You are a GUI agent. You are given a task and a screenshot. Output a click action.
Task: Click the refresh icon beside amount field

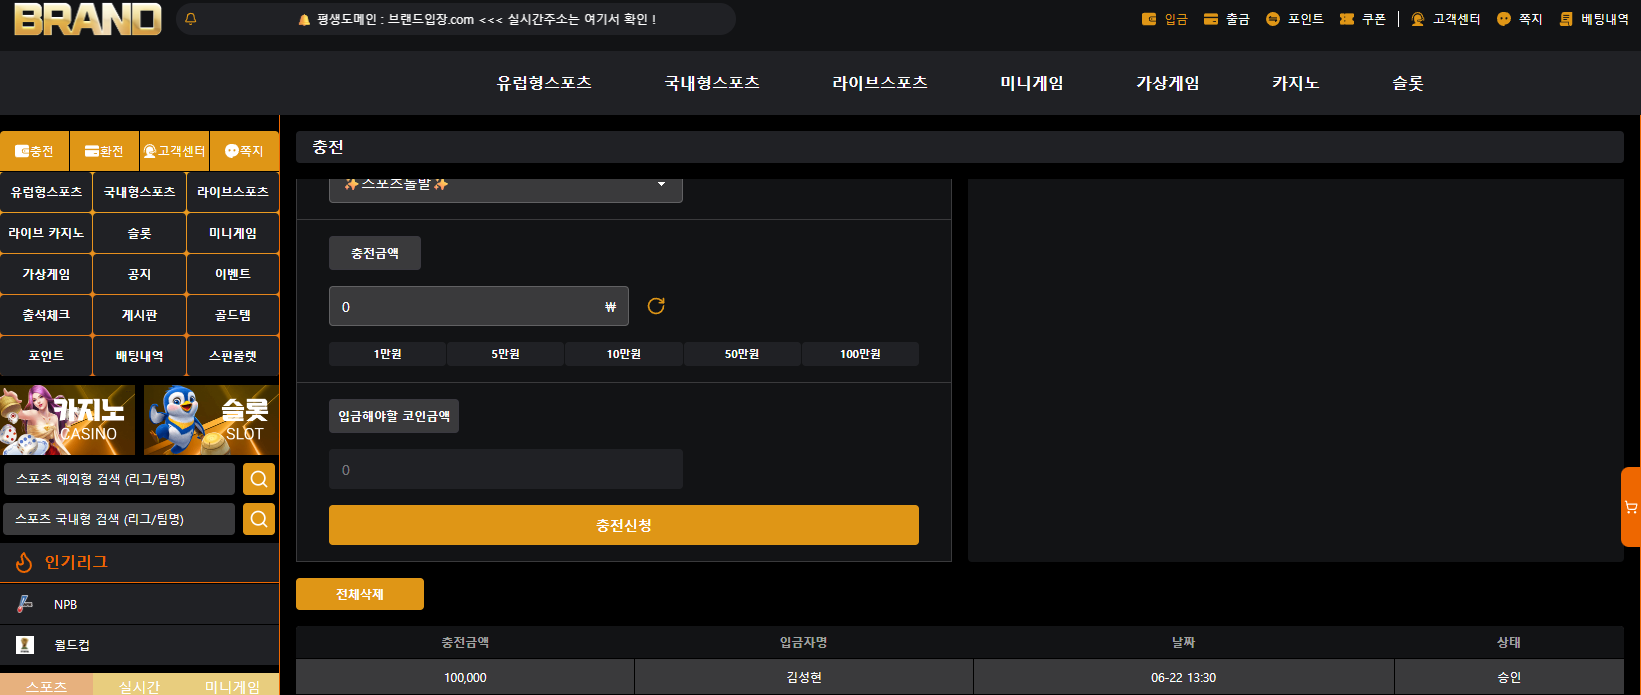point(656,306)
